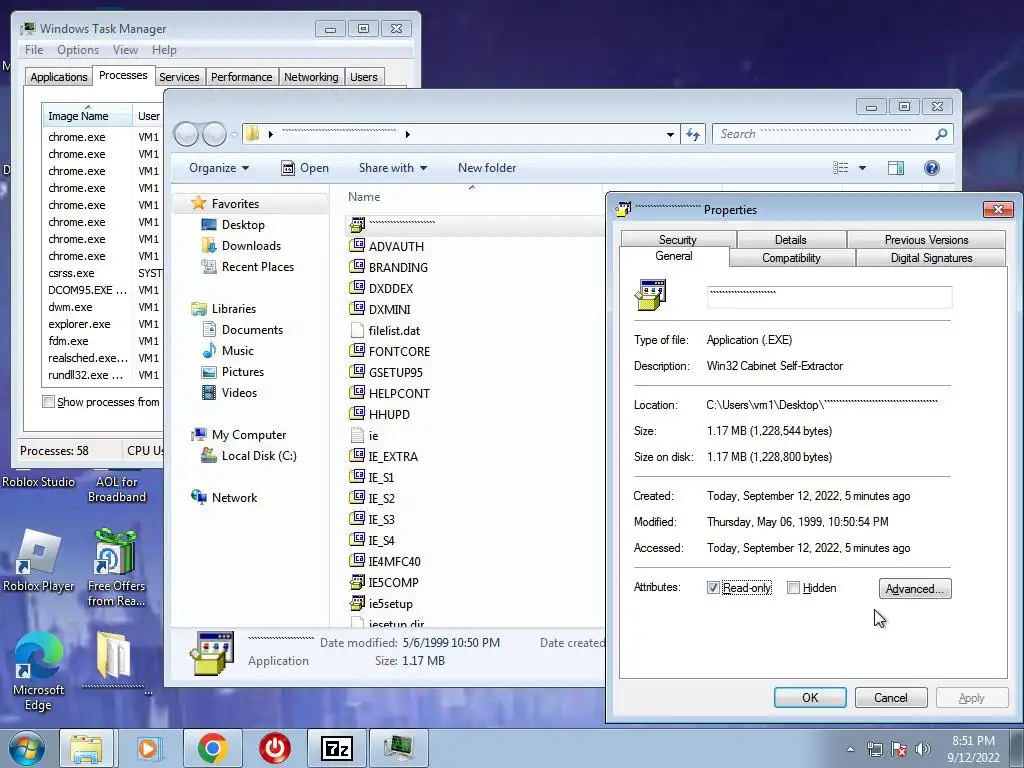This screenshot has width=1024, height=768.
Task: Switch to Task Manager Performance tab
Action: click(x=242, y=77)
